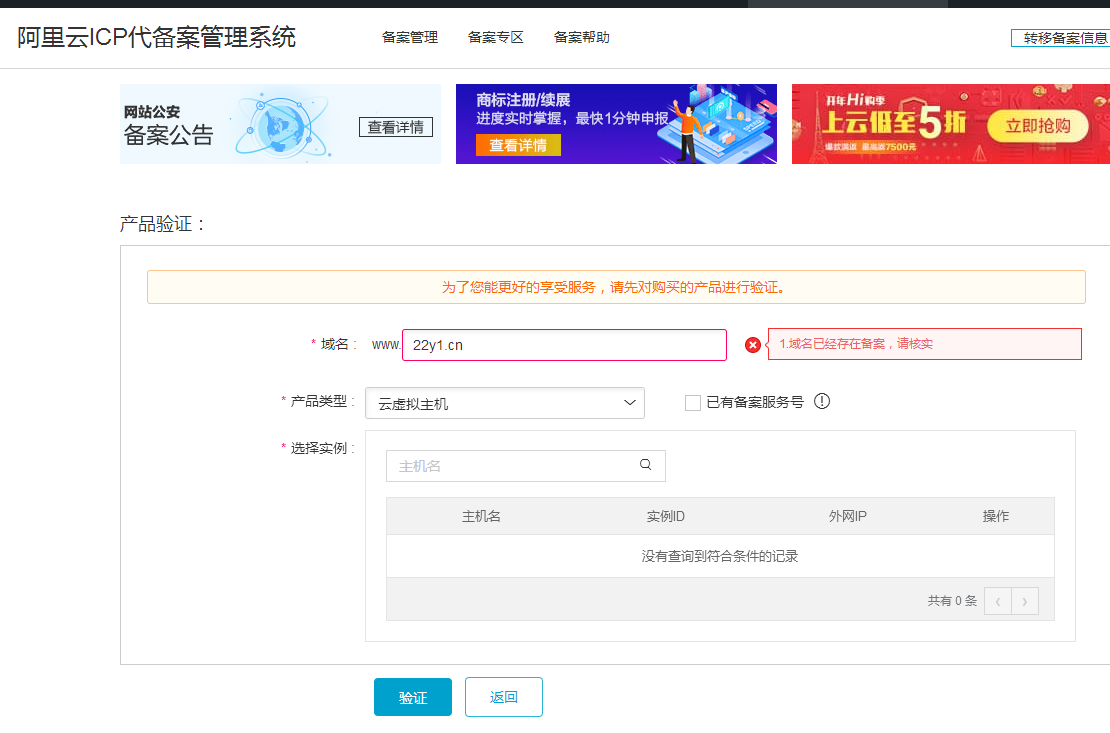The height and width of the screenshot is (733, 1110).
Task: Click the 主机名 column header
Action: (x=481, y=516)
